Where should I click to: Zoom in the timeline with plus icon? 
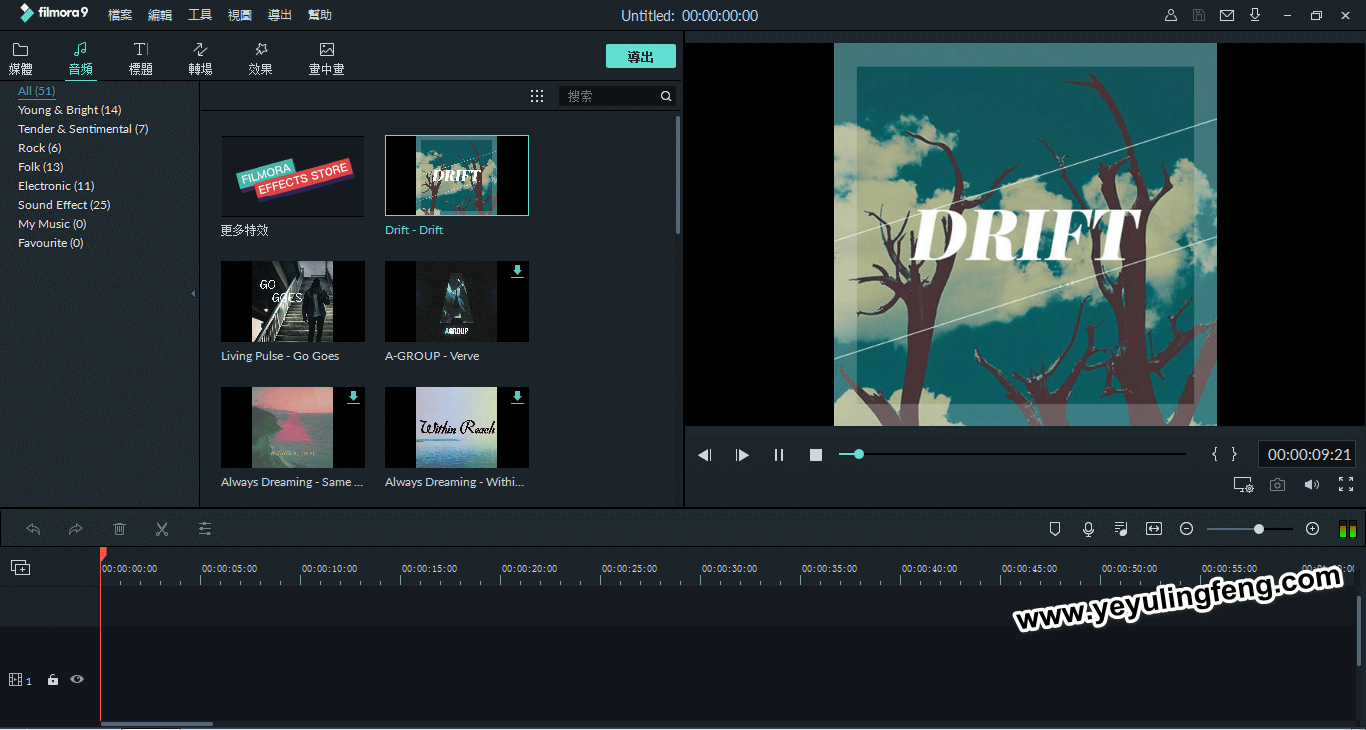pyautogui.click(x=1313, y=529)
